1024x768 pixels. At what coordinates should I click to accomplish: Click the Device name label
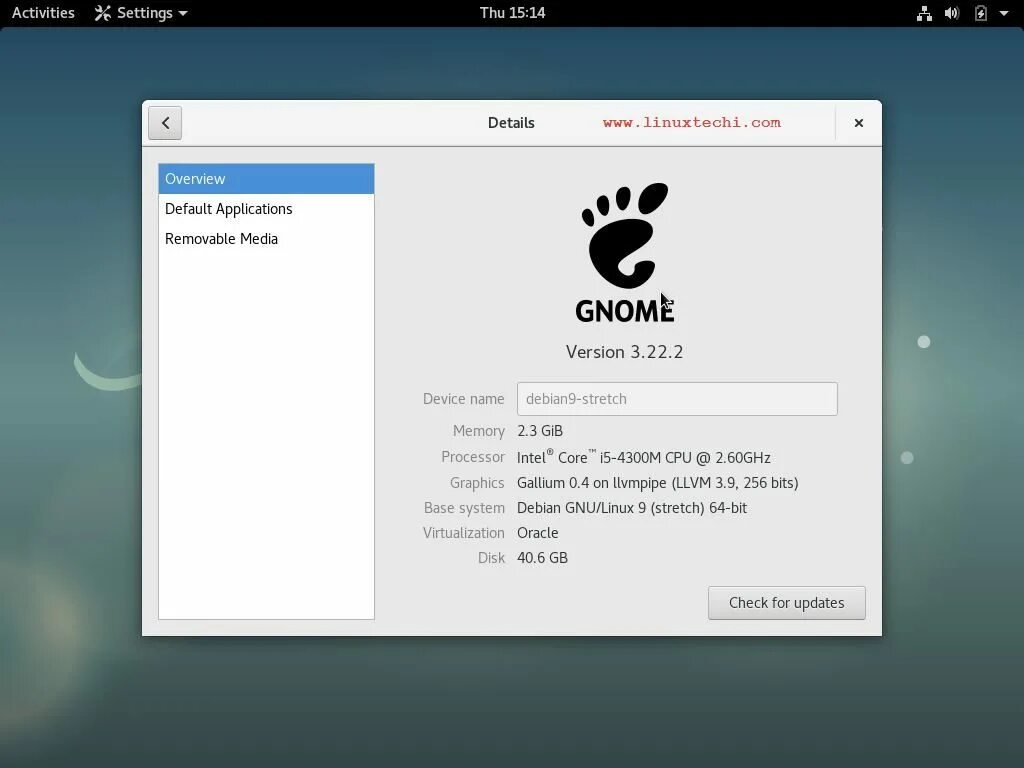(463, 399)
